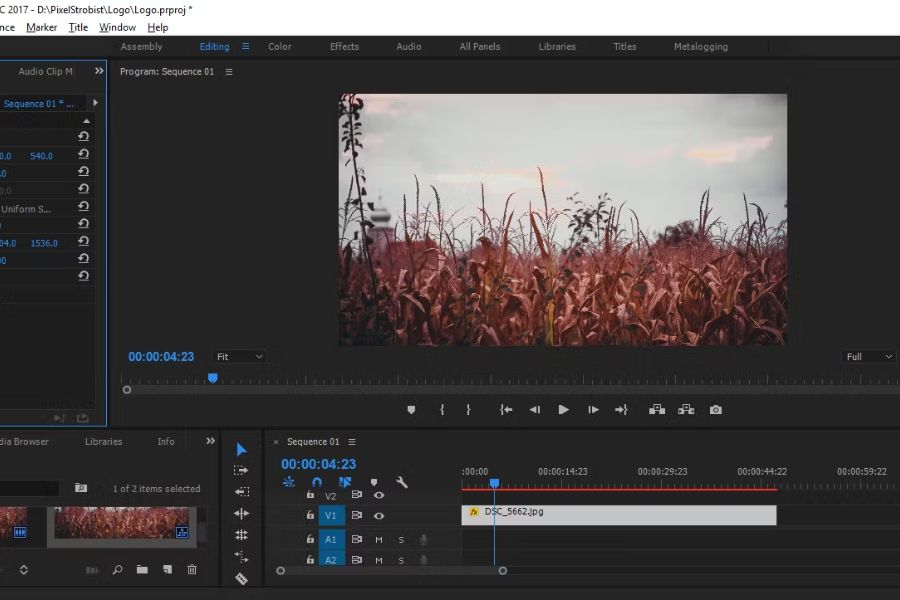Switch to the Color workspace tab
This screenshot has width=900, height=600.
pyautogui.click(x=280, y=46)
